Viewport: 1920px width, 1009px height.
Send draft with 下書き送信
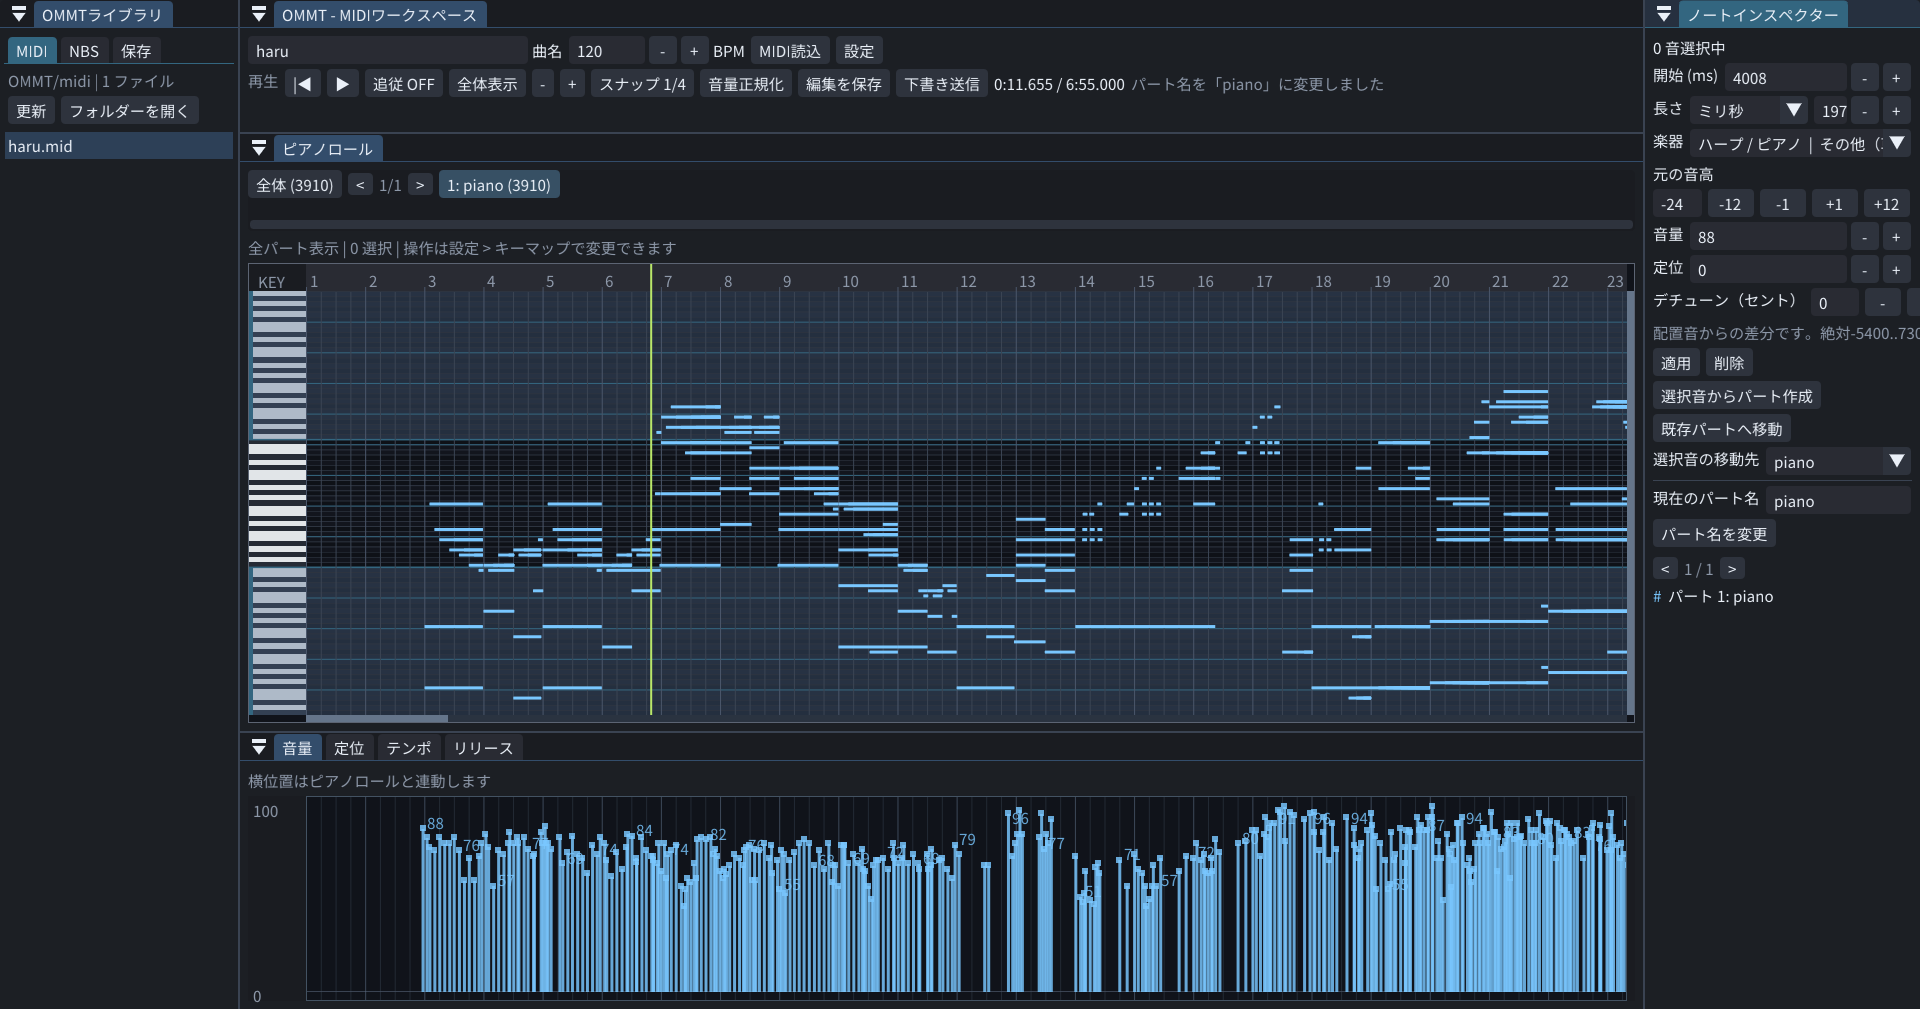942,84
